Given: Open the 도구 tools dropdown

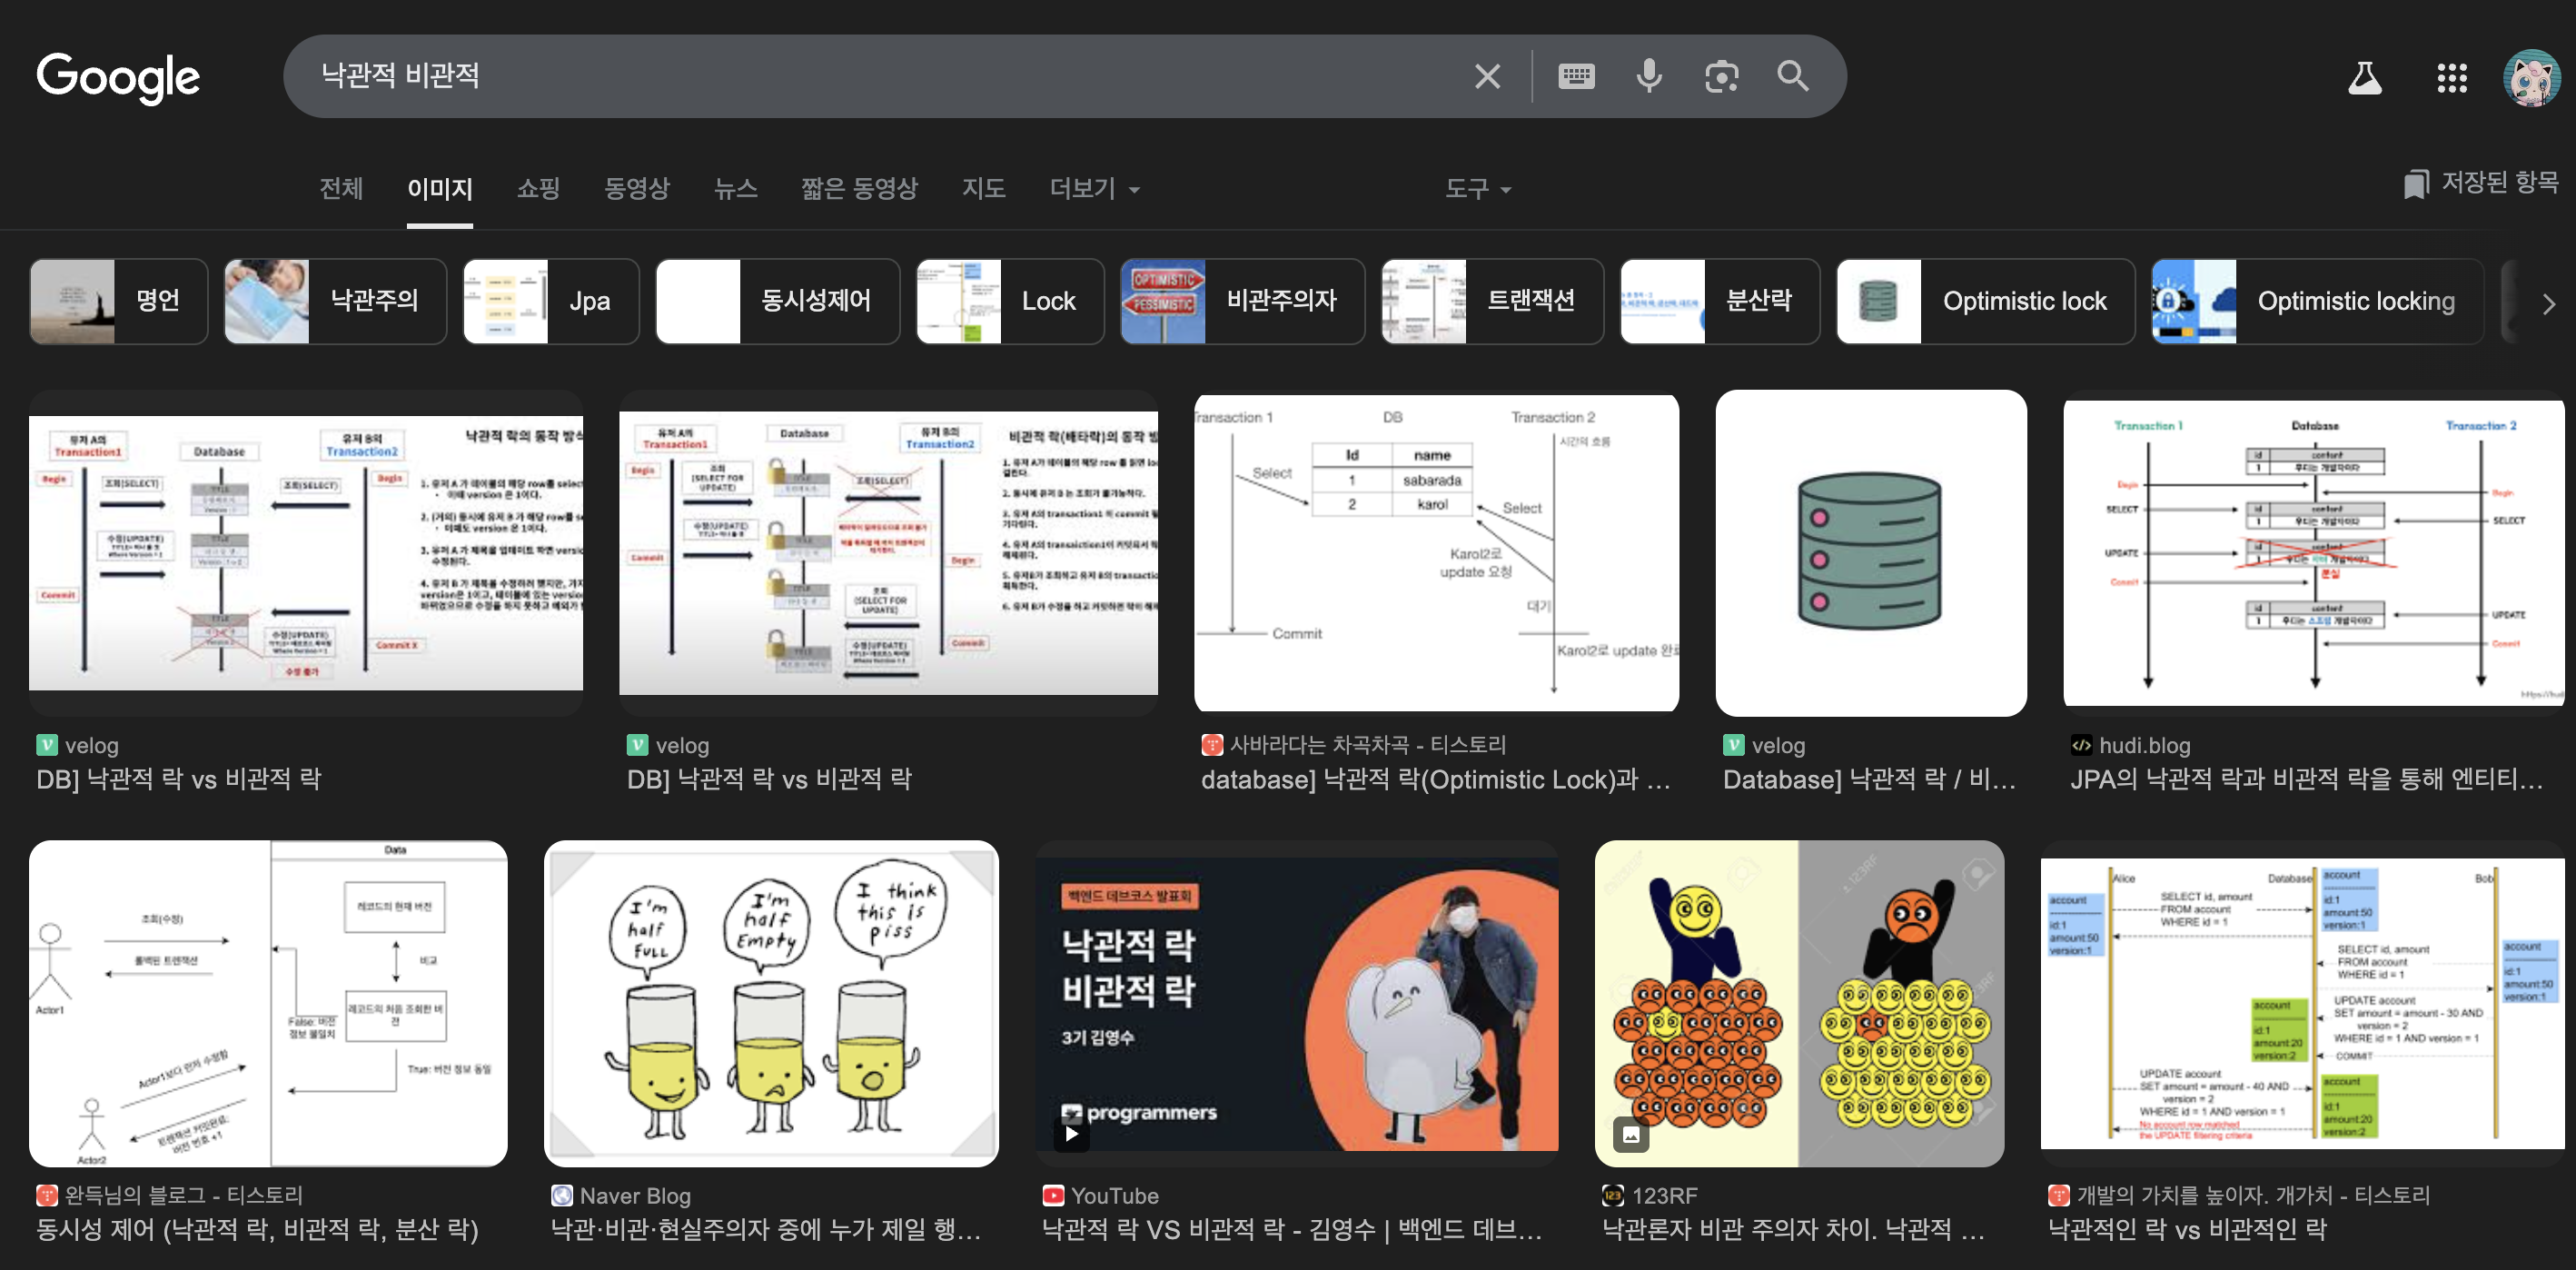Looking at the screenshot, I should (1476, 189).
